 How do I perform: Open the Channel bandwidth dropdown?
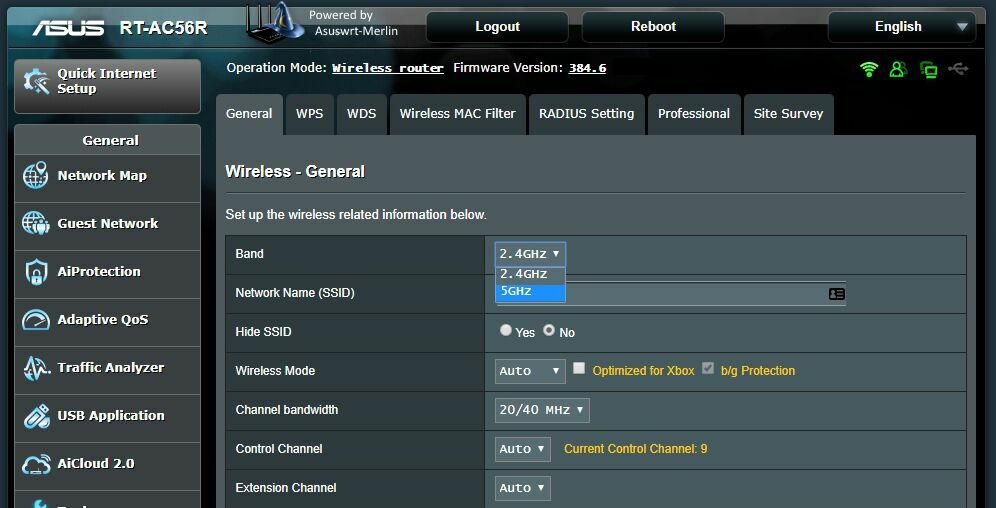point(542,410)
